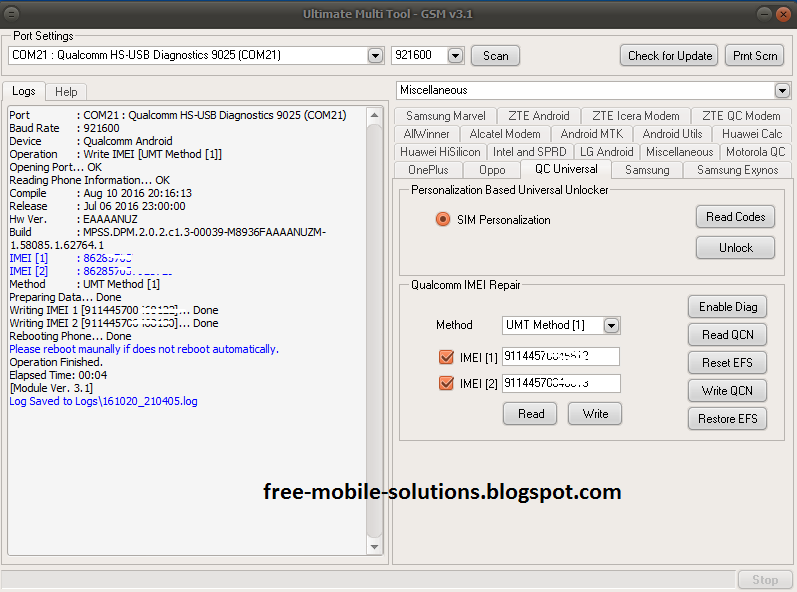Image resolution: width=797 pixels, height=592 pixels.
Task: Click the 'Hw Ver.' EAAAANUZ log line
Action: click(73, 219)
